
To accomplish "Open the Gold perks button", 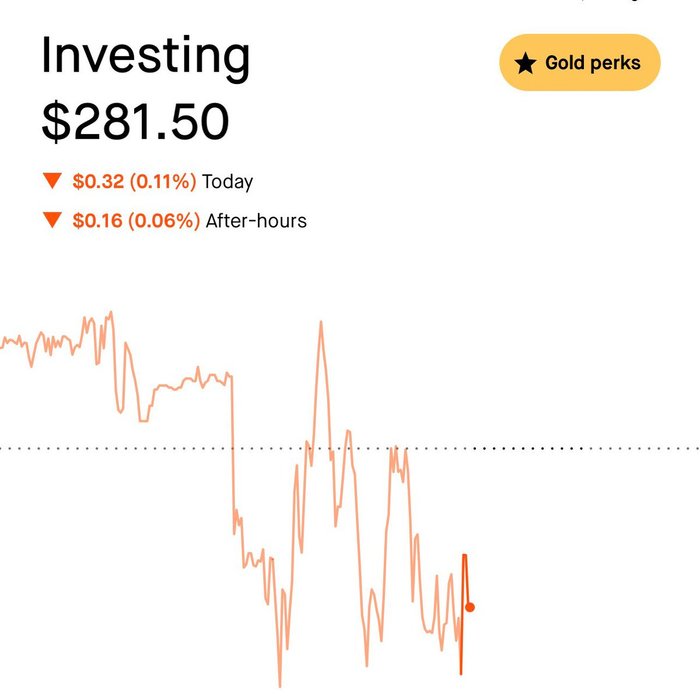I will pos(579,63).
